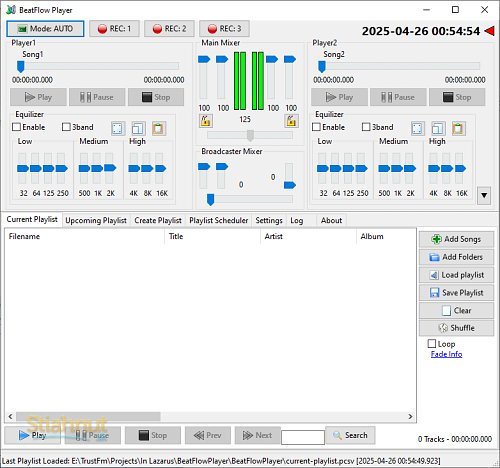Click the REC: 3 record button
Image resolution: width=500 pixels, height=468 pixels.
(x=224, y=29)
